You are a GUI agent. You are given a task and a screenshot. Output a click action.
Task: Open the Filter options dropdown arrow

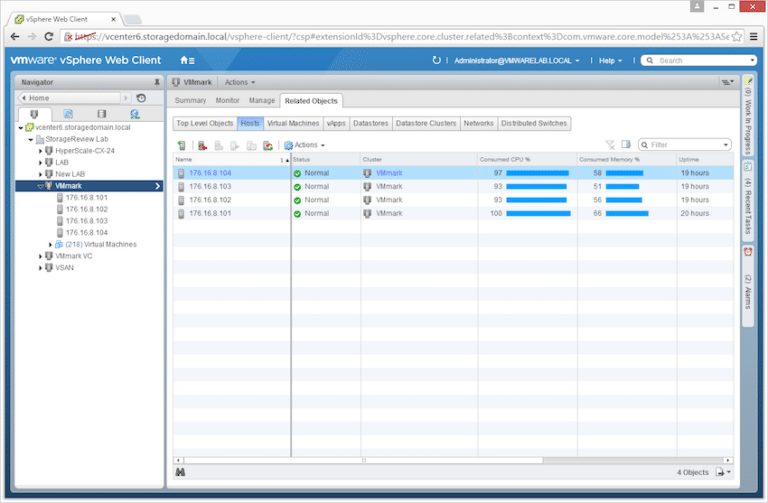(725, 145)
